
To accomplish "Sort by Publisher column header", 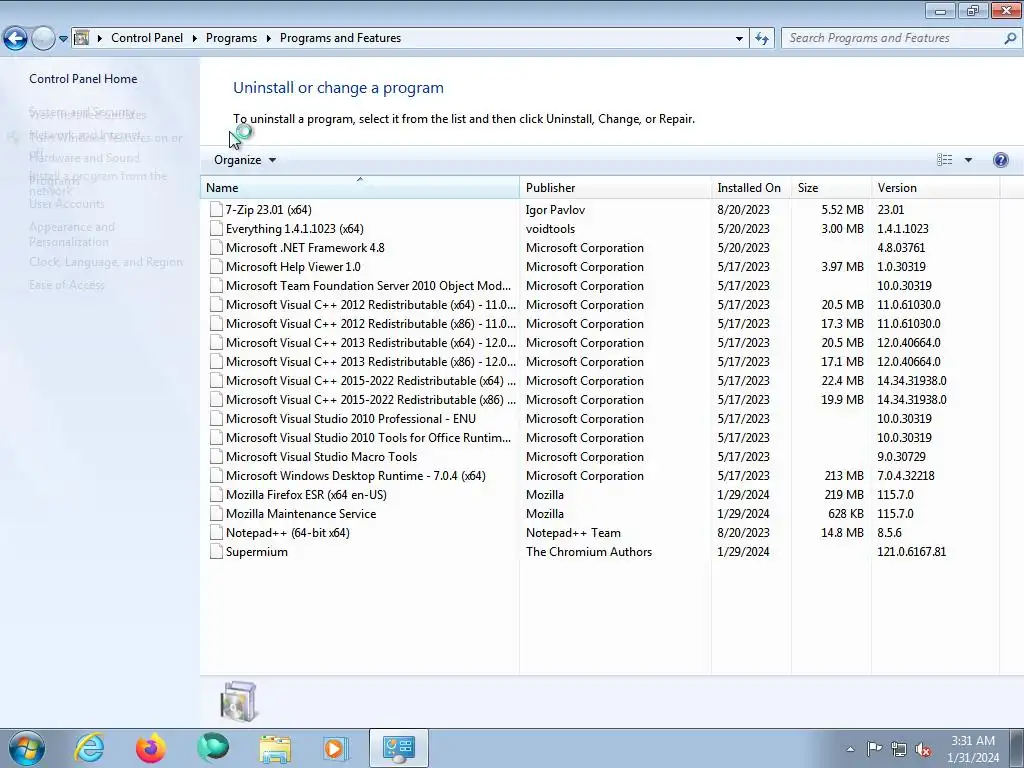I will tap(615, 187).
